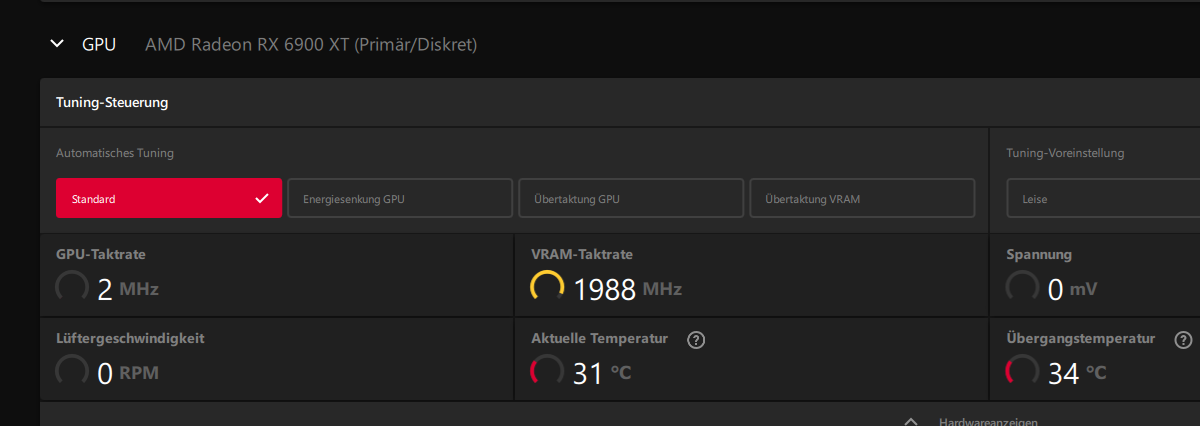This screenshot has width=1200, height=426.
Task: Click the 31 °C temperature value
Action: click(602, 374)
